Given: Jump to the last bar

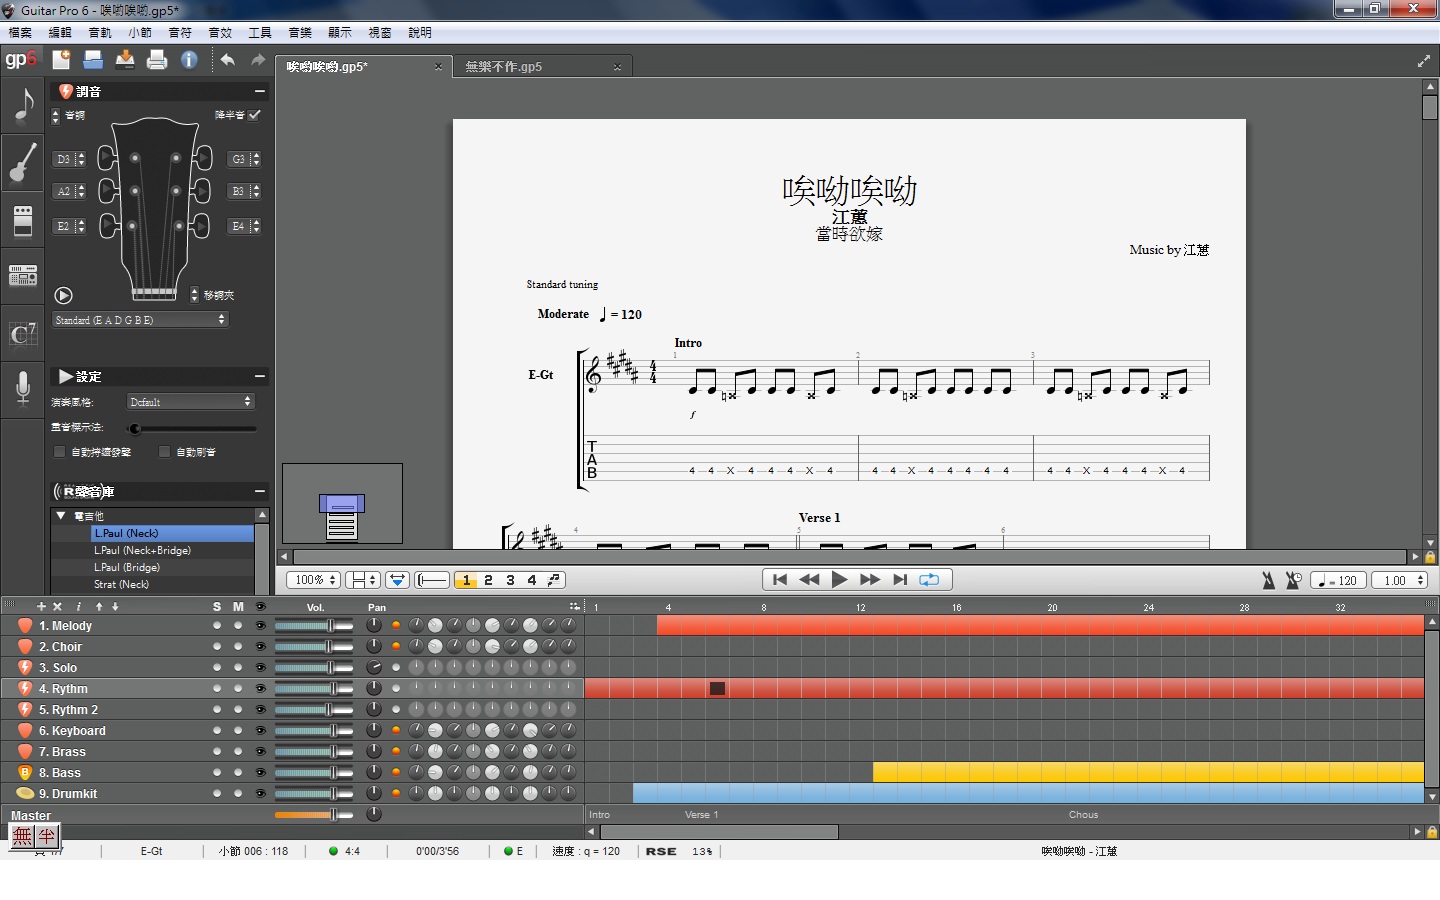Looking at the screenshot, I should (x=900, y=580).
